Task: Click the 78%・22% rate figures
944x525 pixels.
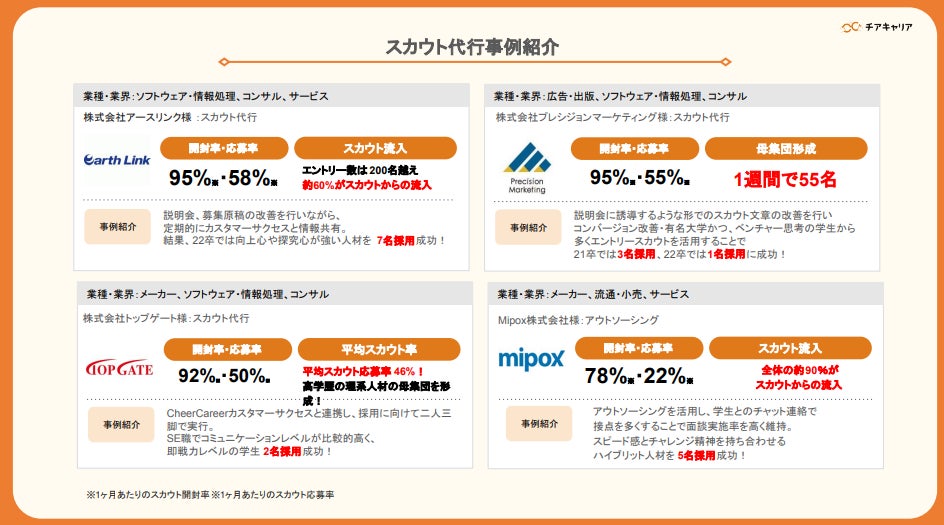Action: click(x=640, y=376)
